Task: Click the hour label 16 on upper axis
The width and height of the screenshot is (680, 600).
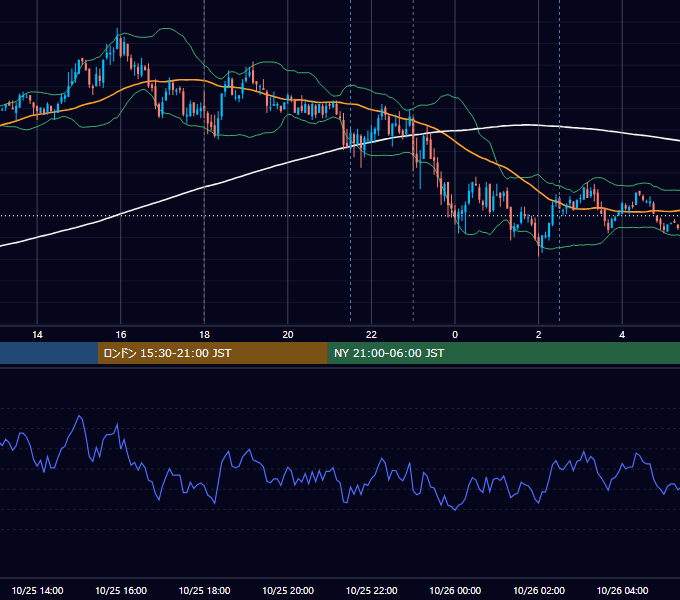Action: pyautogui.click(x=121, y=334)
